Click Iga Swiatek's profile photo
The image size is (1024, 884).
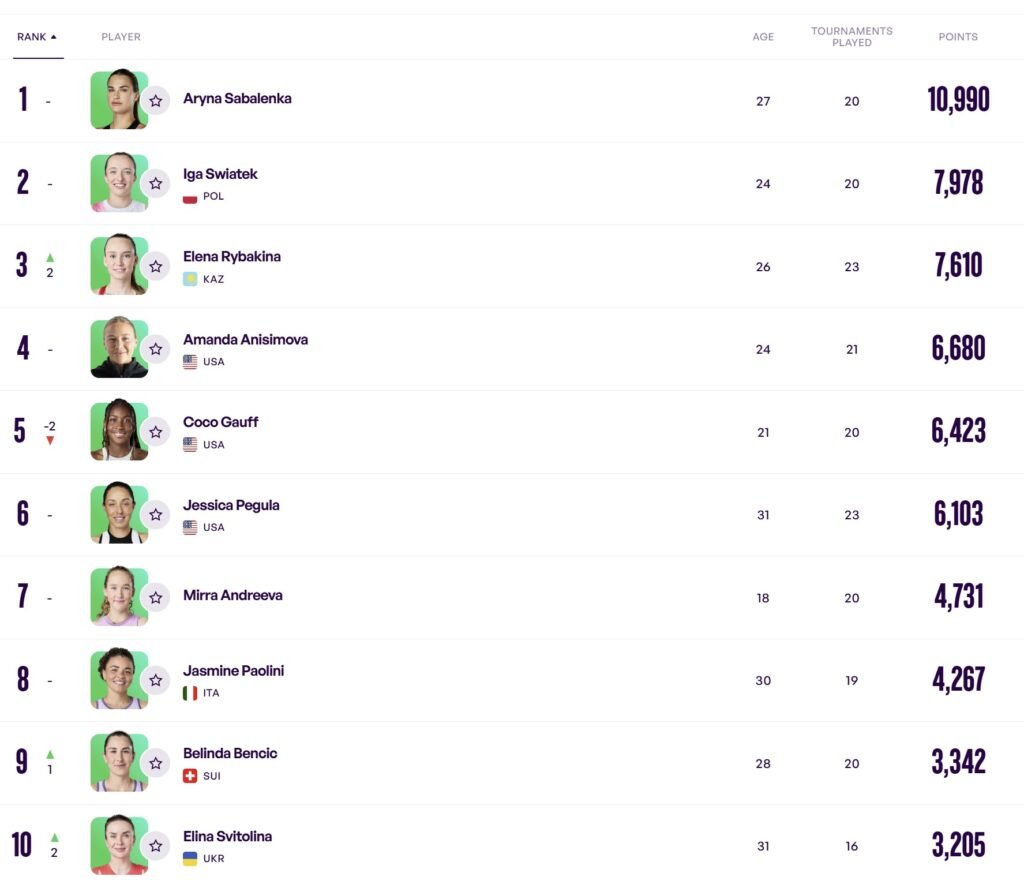(x=119, y=183)
